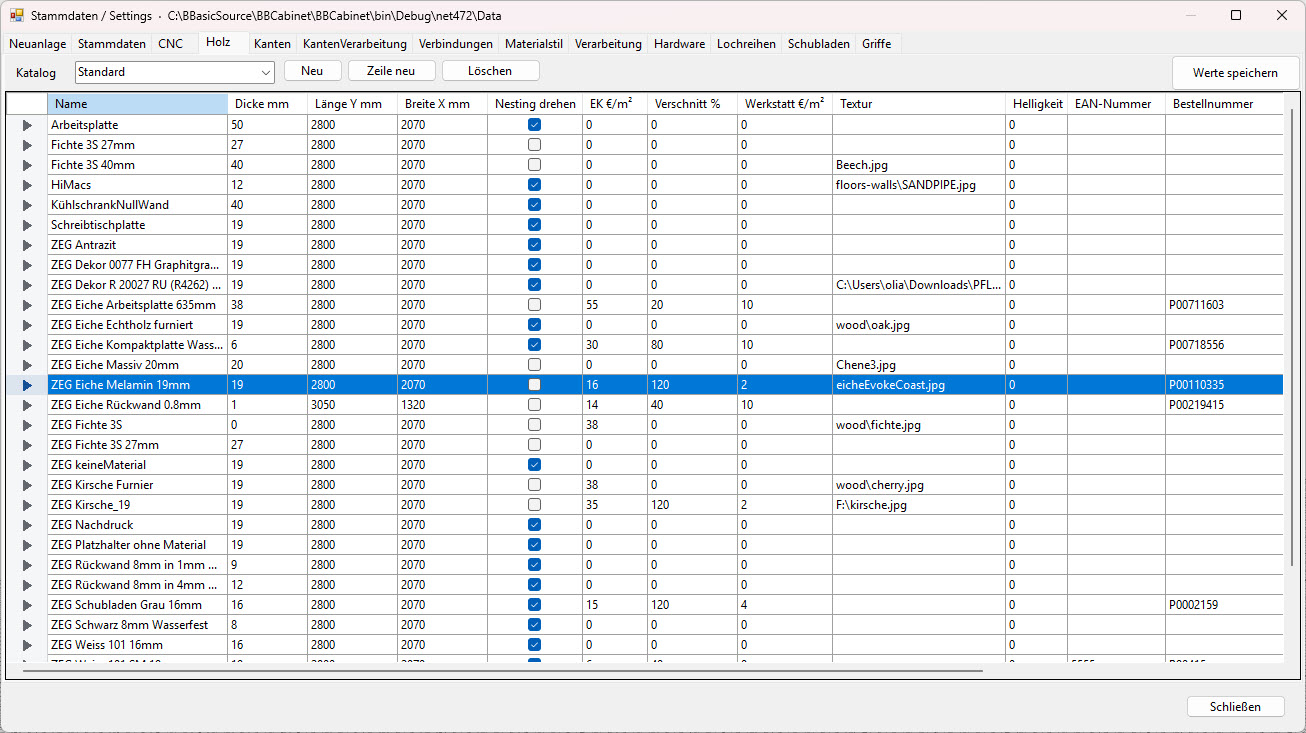Viewport: 1306px width, 733px height.
Task: Select order number P00718556
Action: [1224, 345]
